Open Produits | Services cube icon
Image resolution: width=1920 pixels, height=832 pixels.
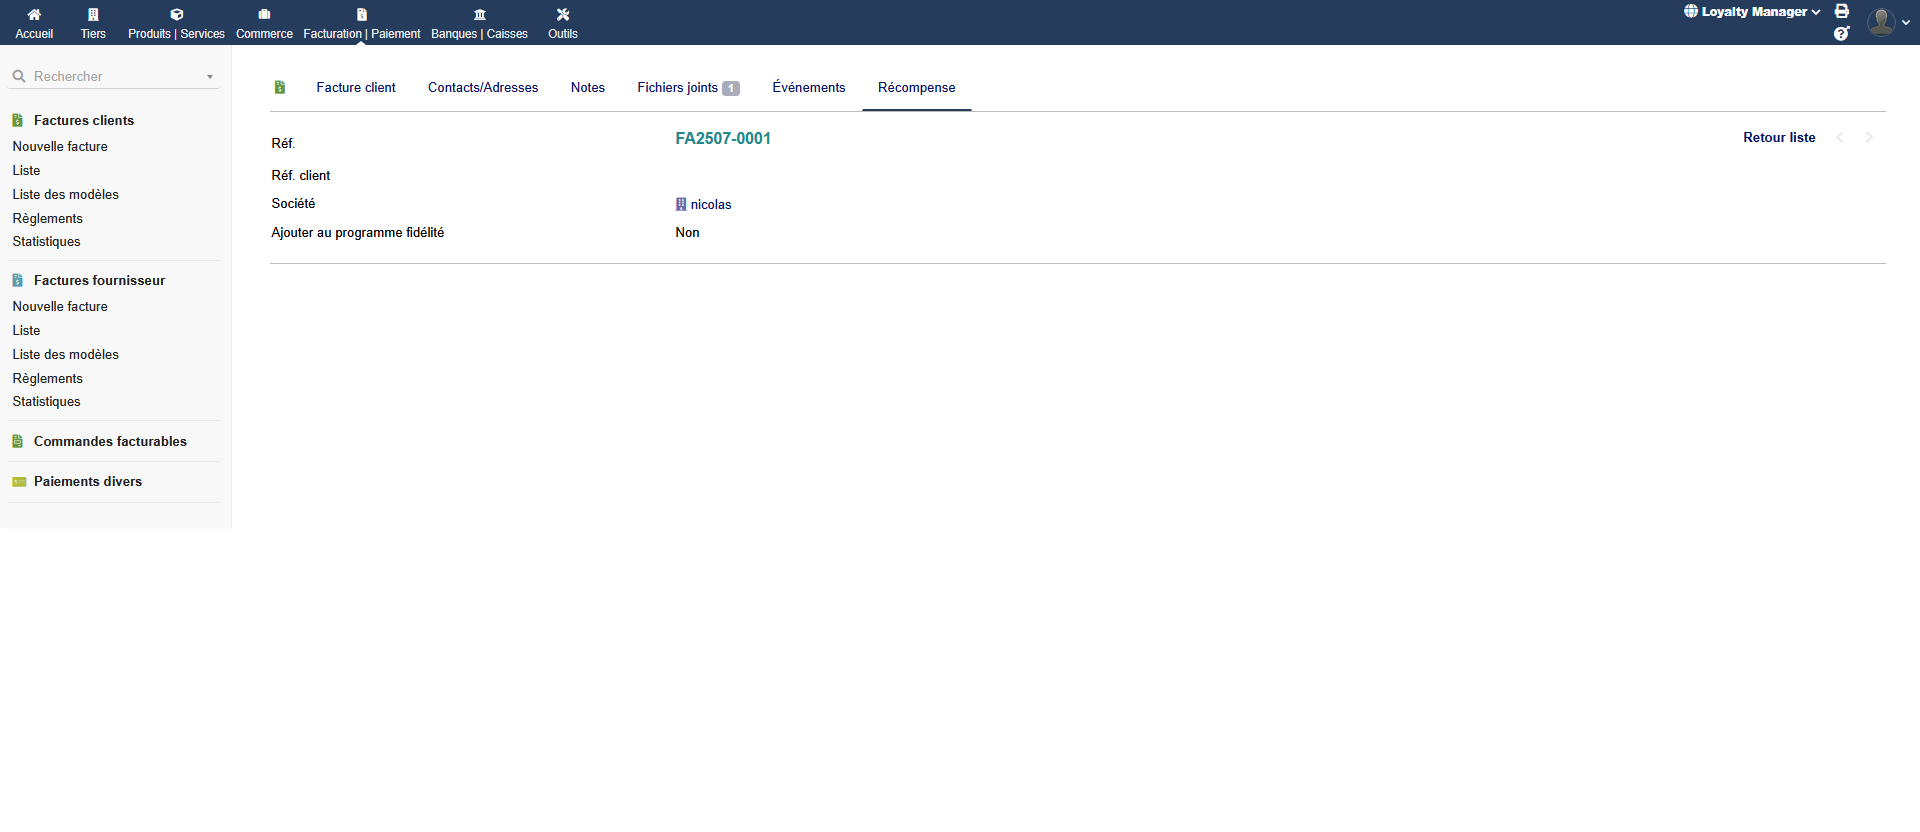click(176, 15)
